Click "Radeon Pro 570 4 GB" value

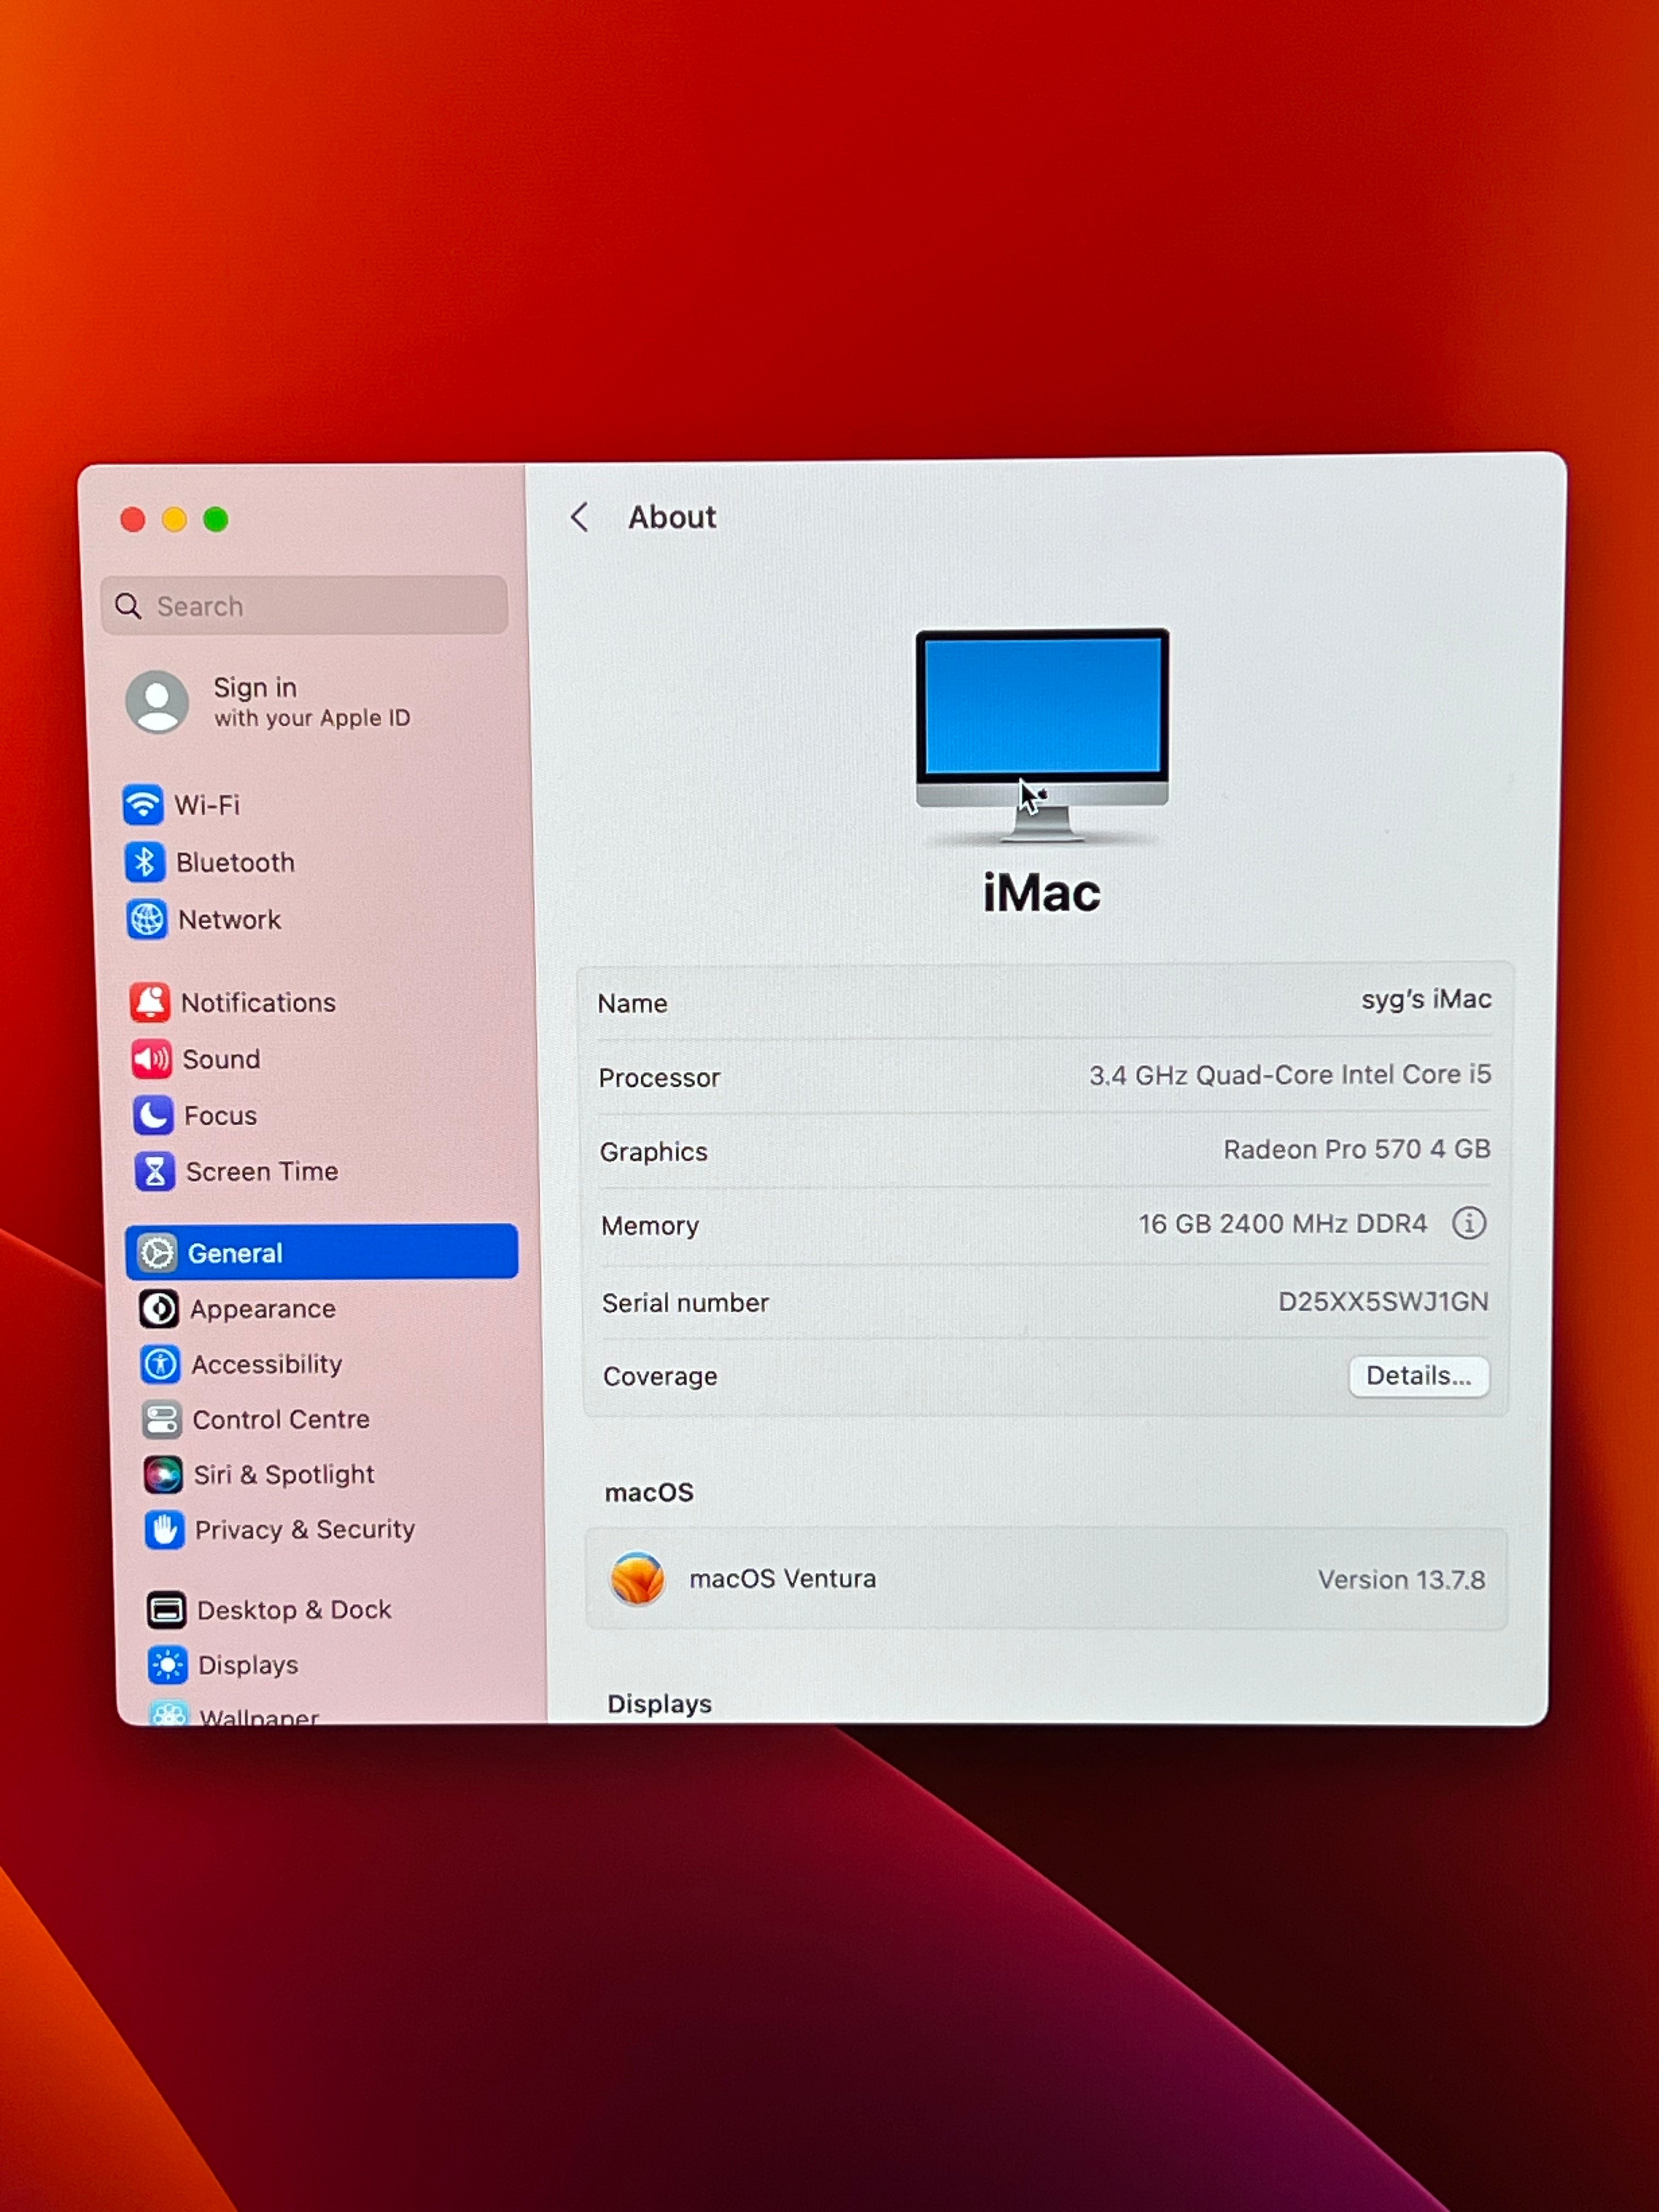pyautogui.click(x=1357, y=1149)
